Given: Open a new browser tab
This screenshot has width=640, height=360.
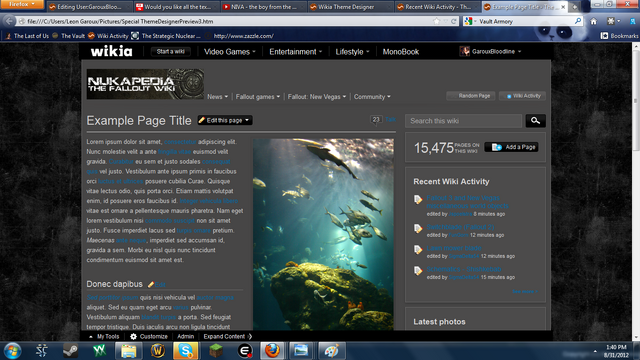Looking at the screenshot, I should tap(574, 7).
